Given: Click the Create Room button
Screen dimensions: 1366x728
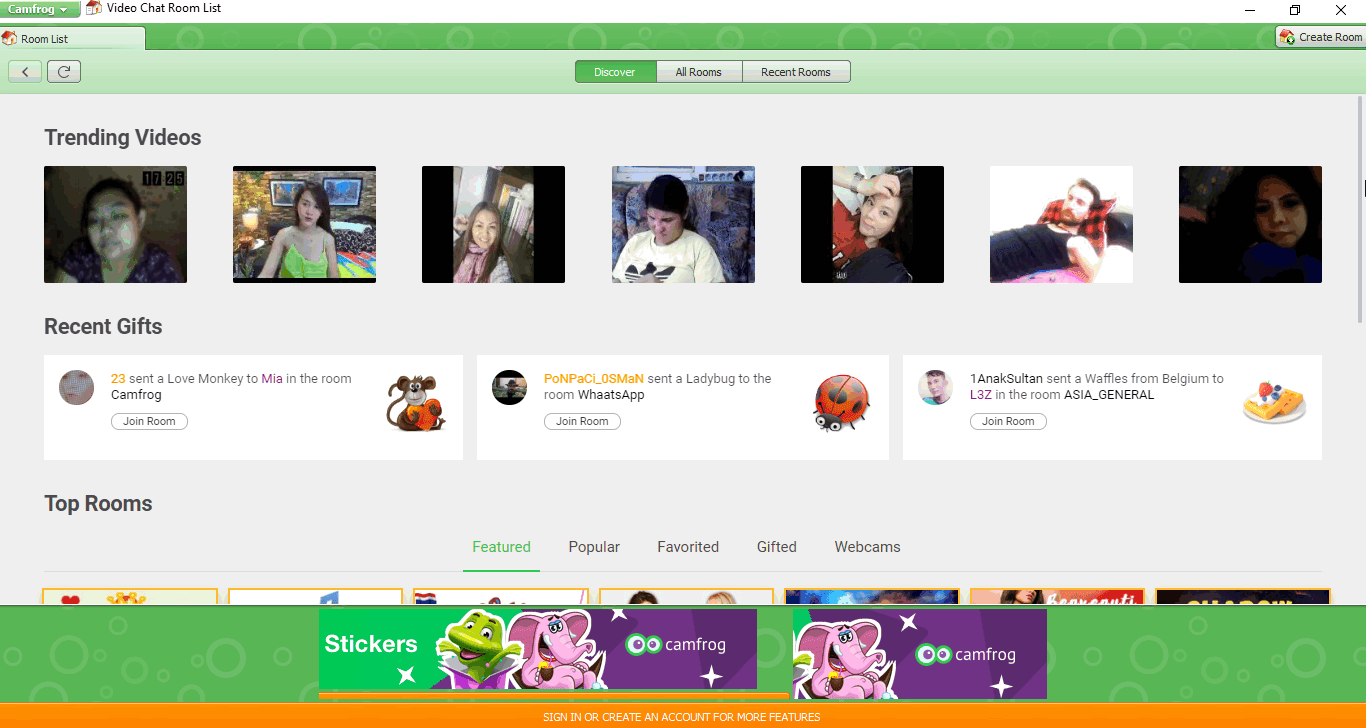Looking at the screenshot, I should [x=1321, y=37].
